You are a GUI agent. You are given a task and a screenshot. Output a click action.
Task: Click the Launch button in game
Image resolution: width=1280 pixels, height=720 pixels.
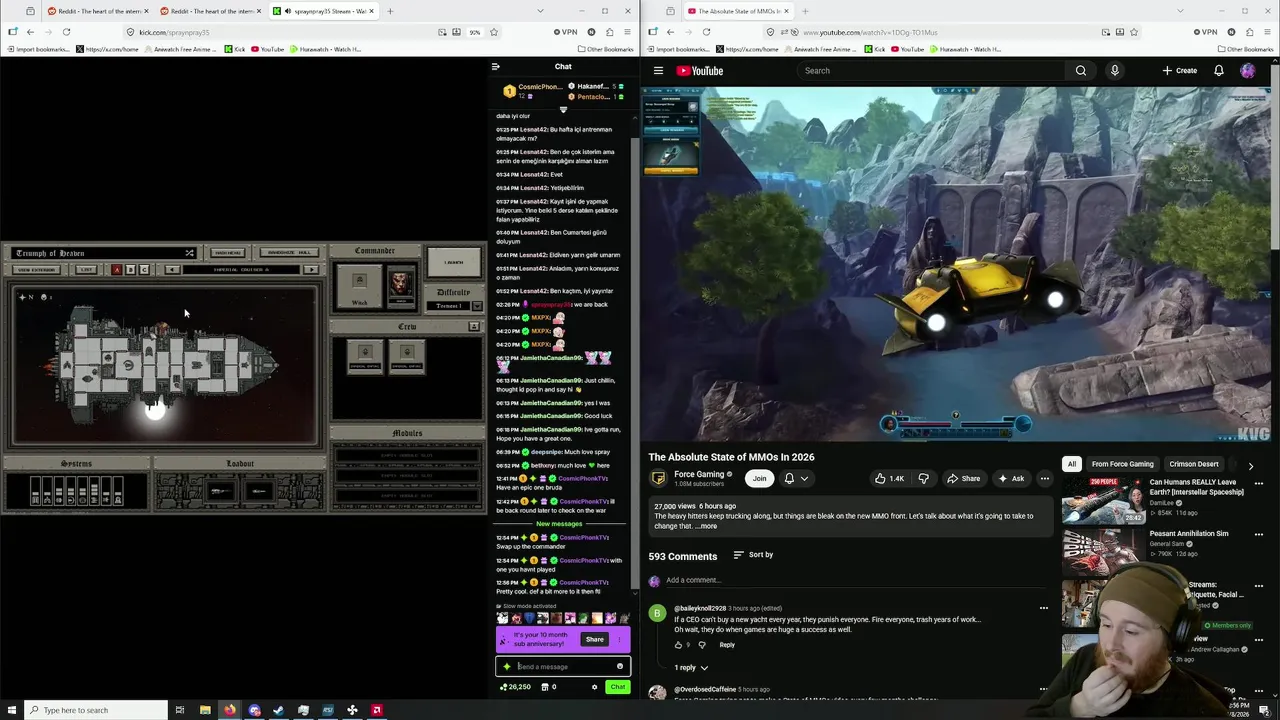pos(454,263)
